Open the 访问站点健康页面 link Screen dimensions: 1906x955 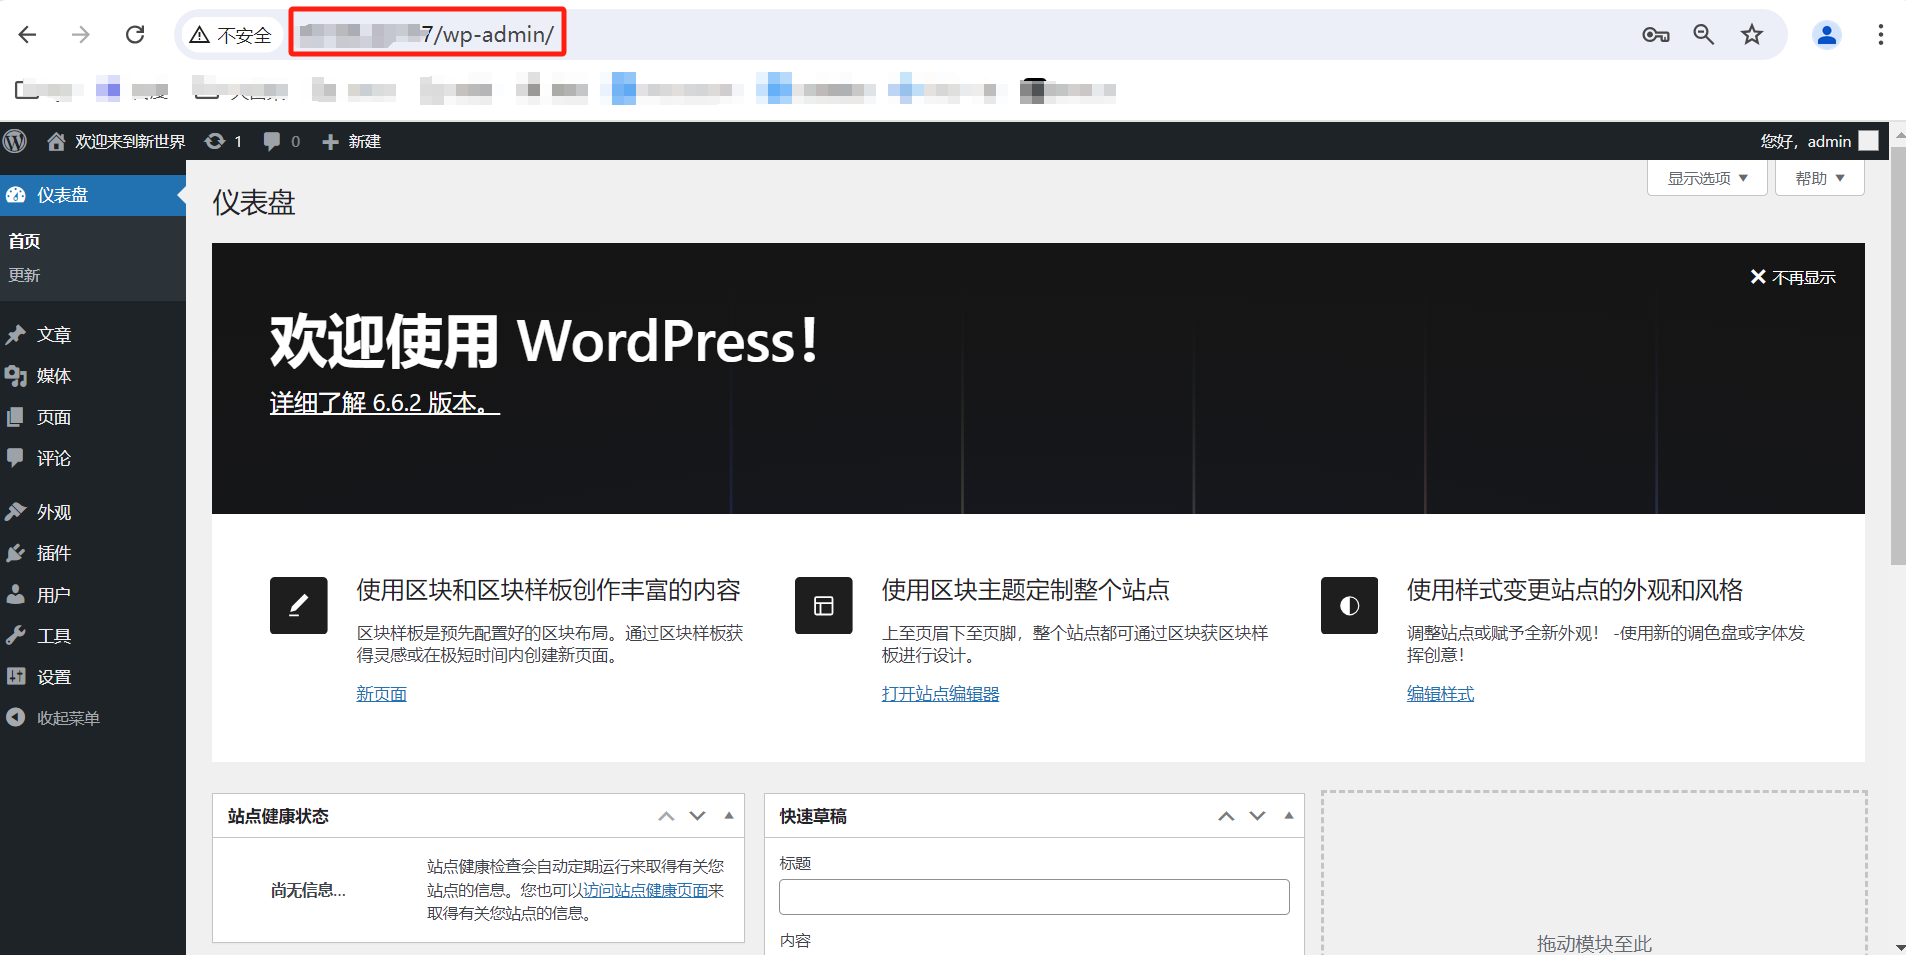tap(645, 890)
